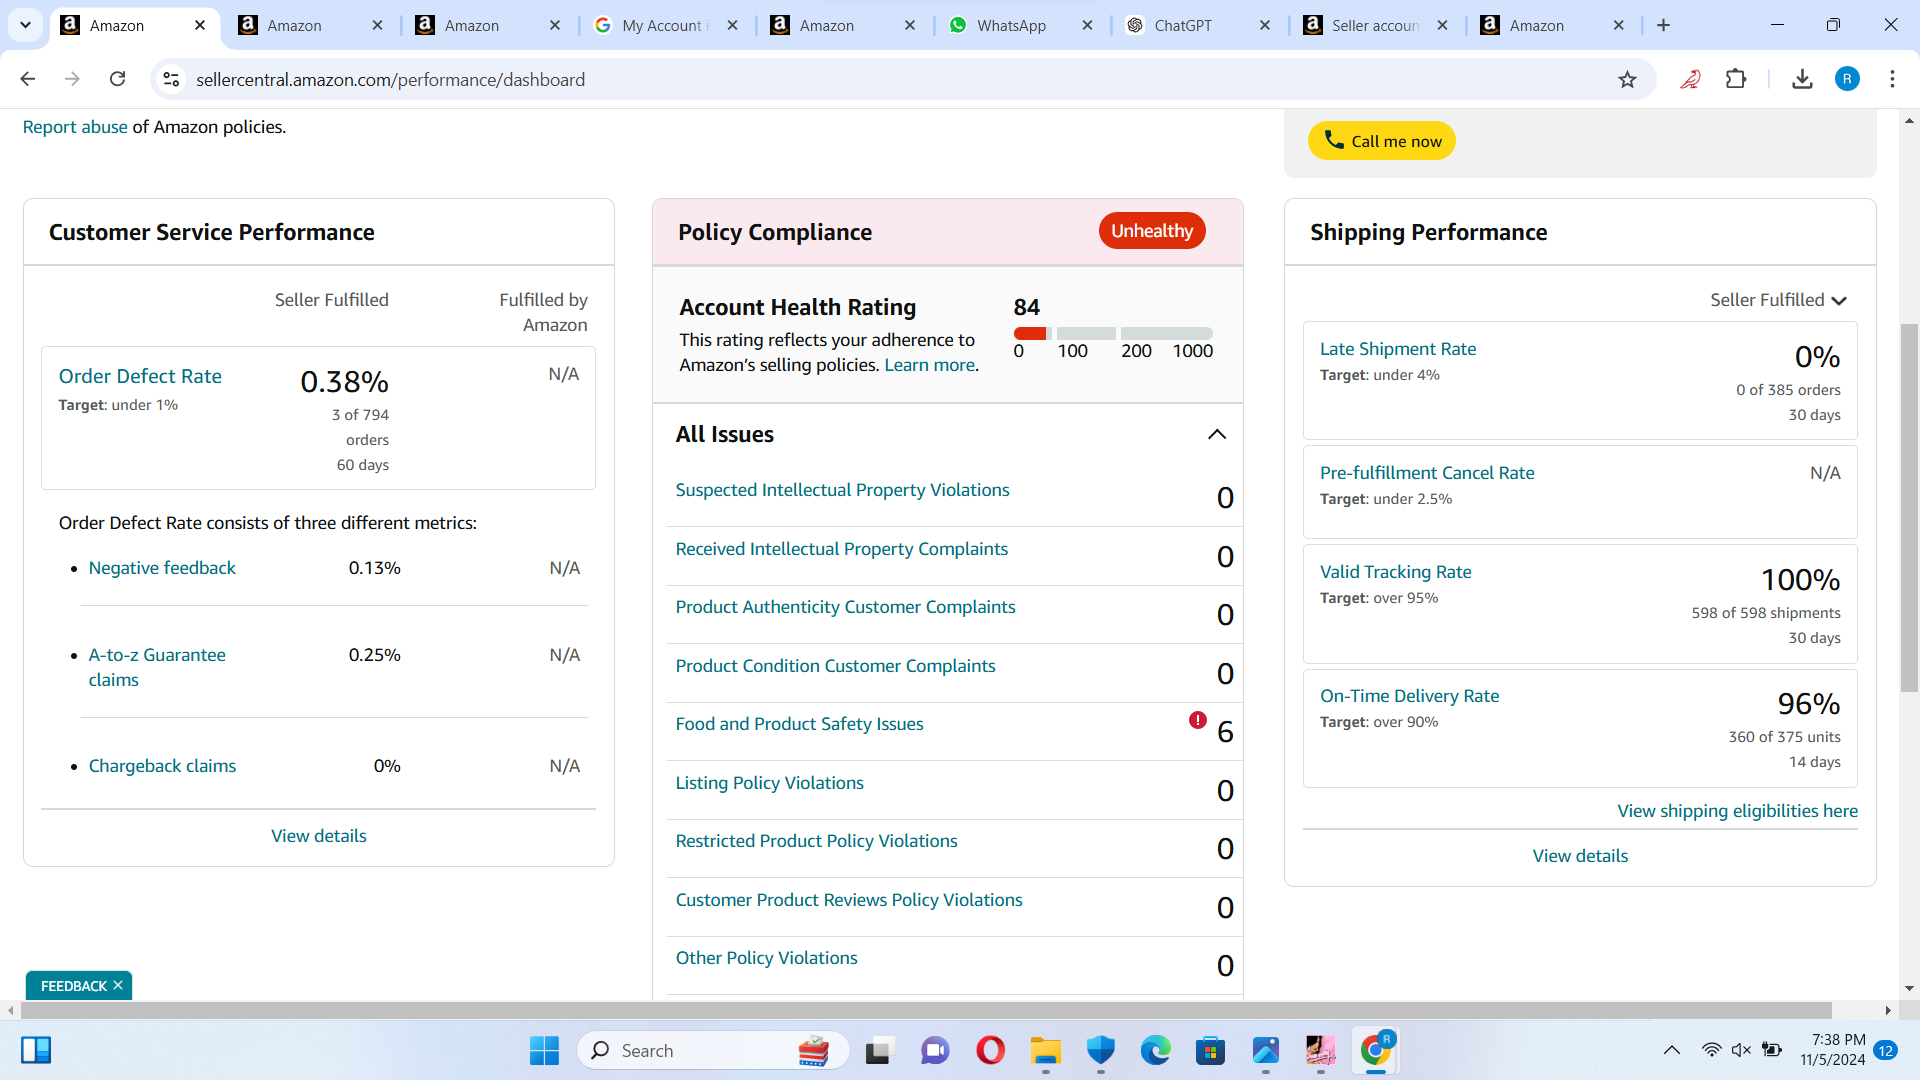Image resolution: width=1920 pixels, height=1080 pixels.
Task: Open the Late Shipment Rate link
Action: 1397,349
